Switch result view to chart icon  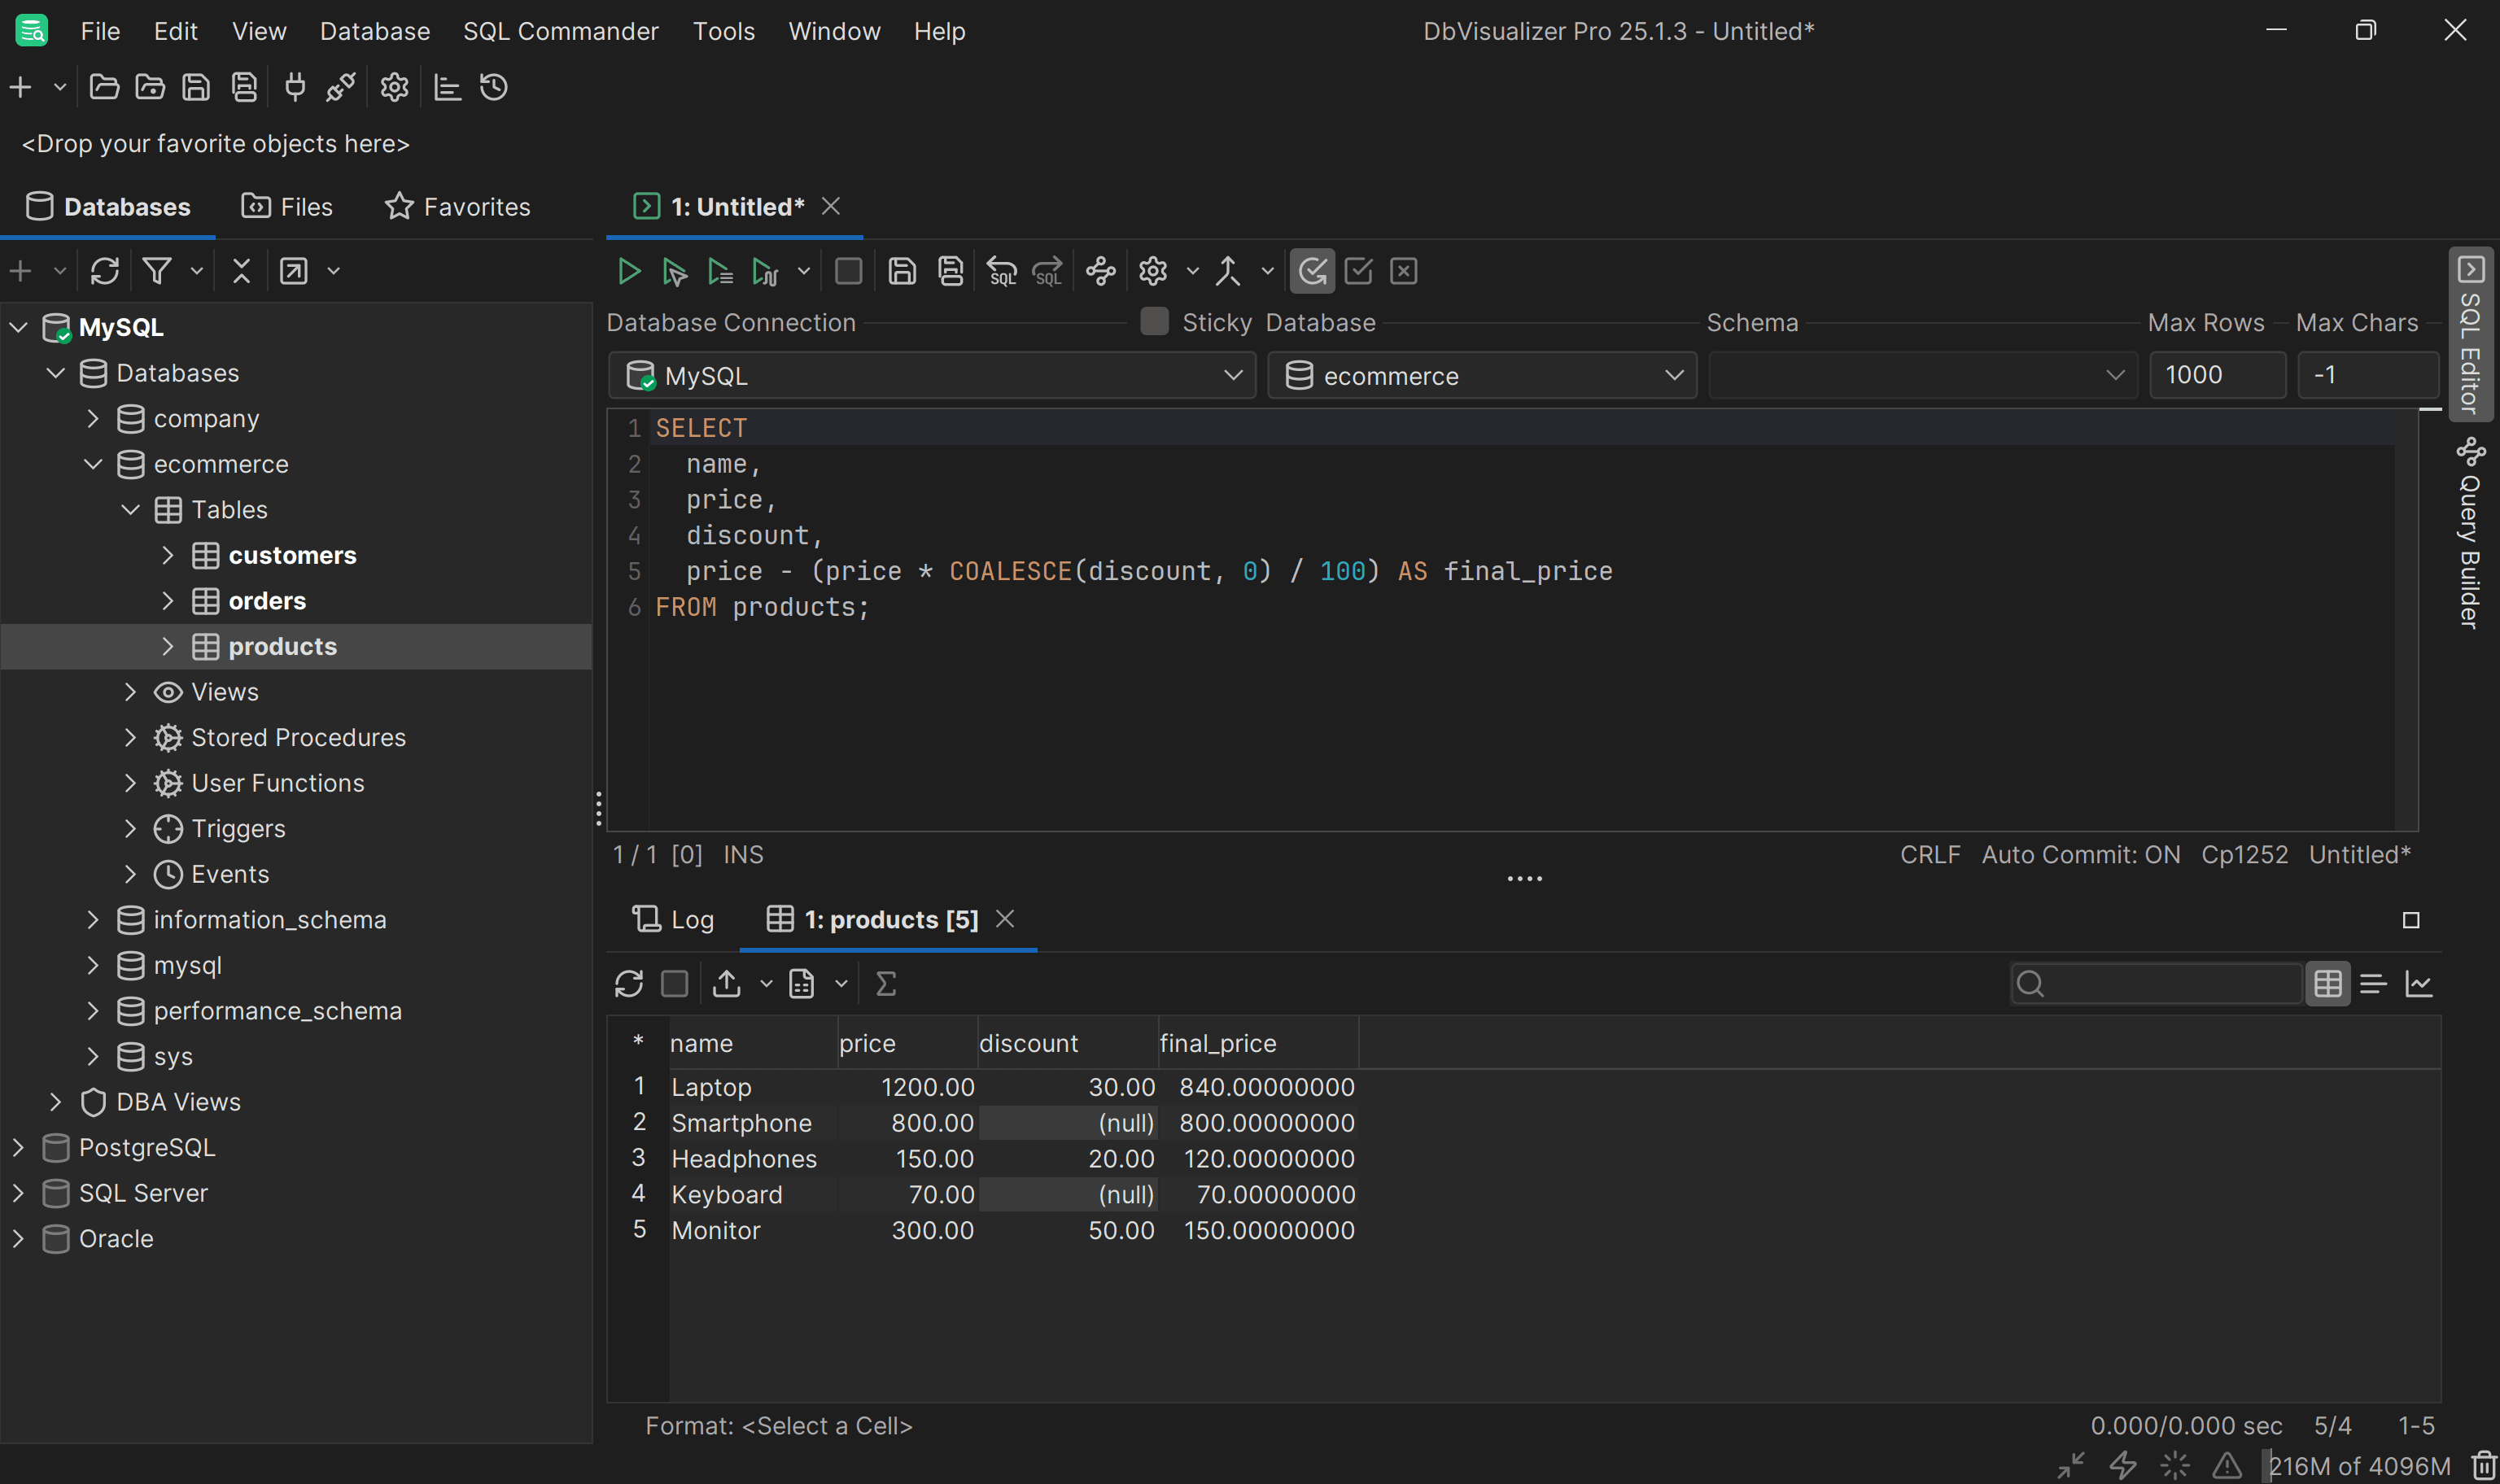tap(2419, 984)
